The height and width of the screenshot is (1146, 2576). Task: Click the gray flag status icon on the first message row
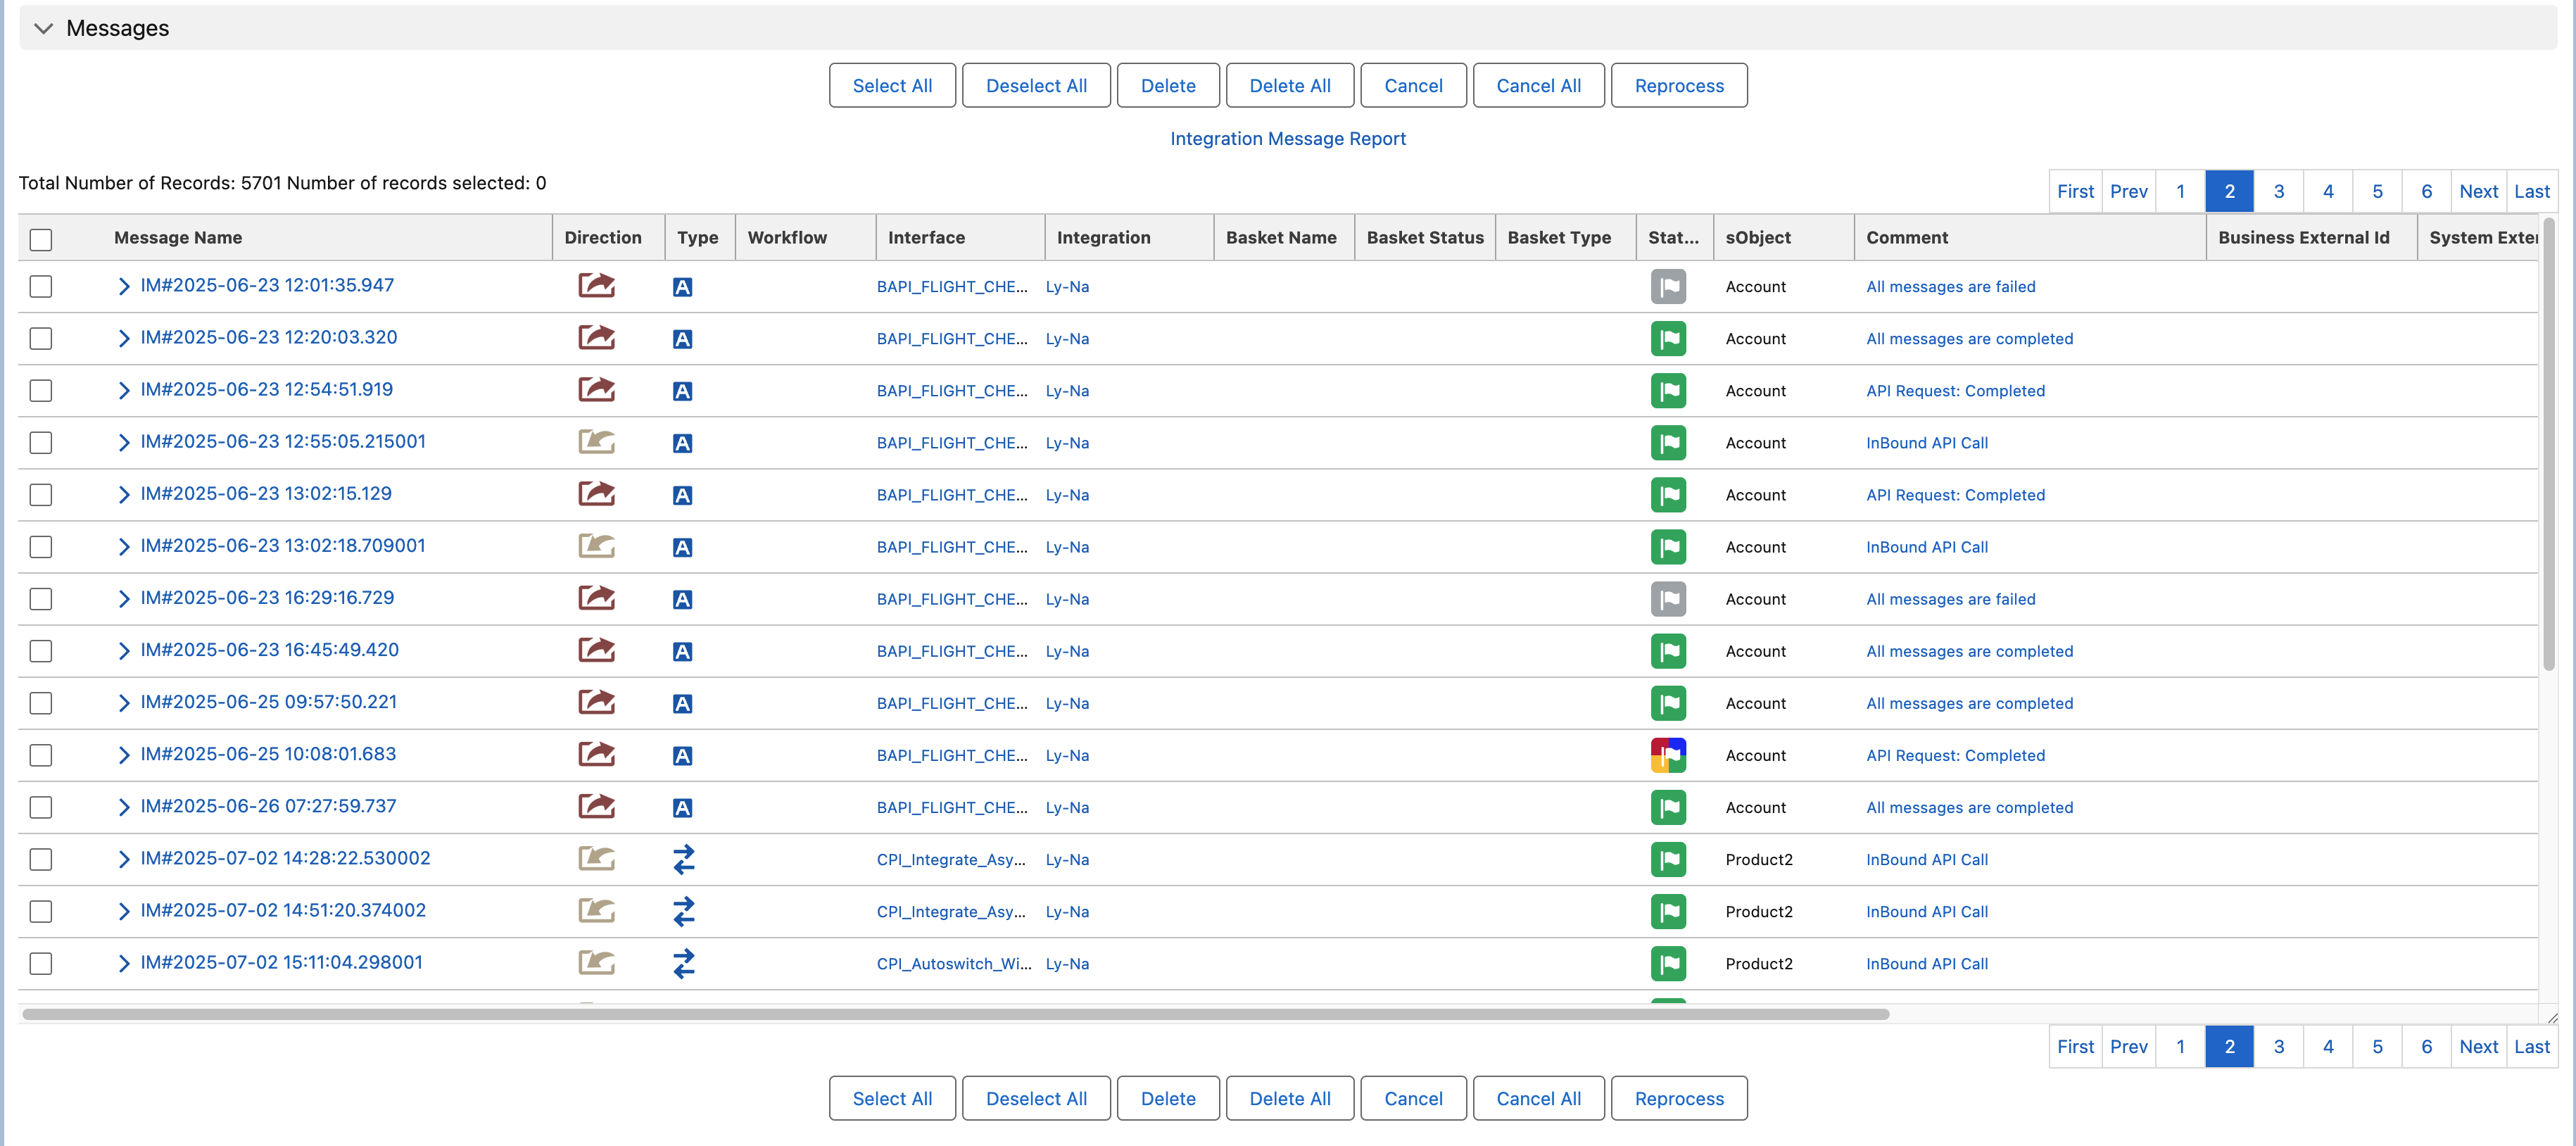coord(1668,286)
